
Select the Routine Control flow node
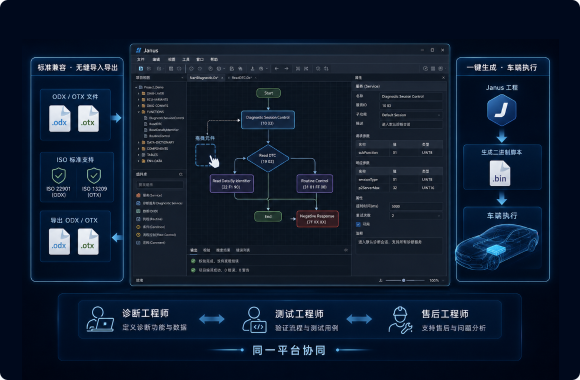tap(314, 184)
